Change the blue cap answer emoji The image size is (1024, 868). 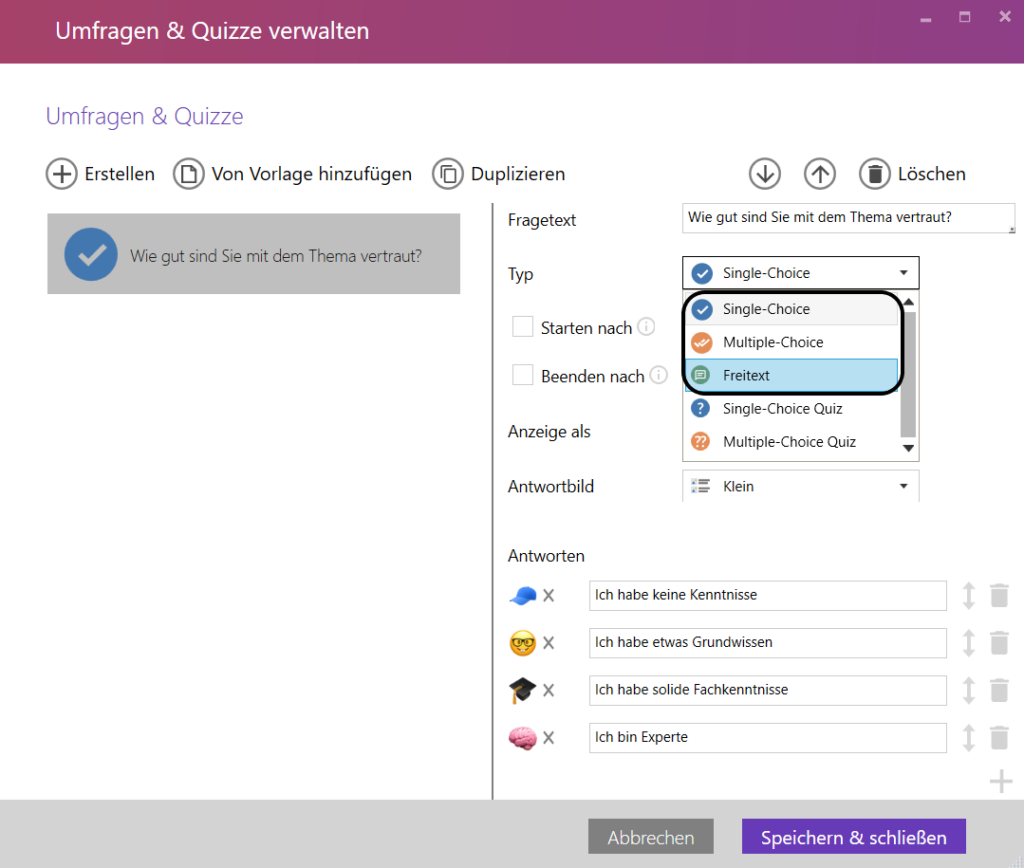point(522,595)
